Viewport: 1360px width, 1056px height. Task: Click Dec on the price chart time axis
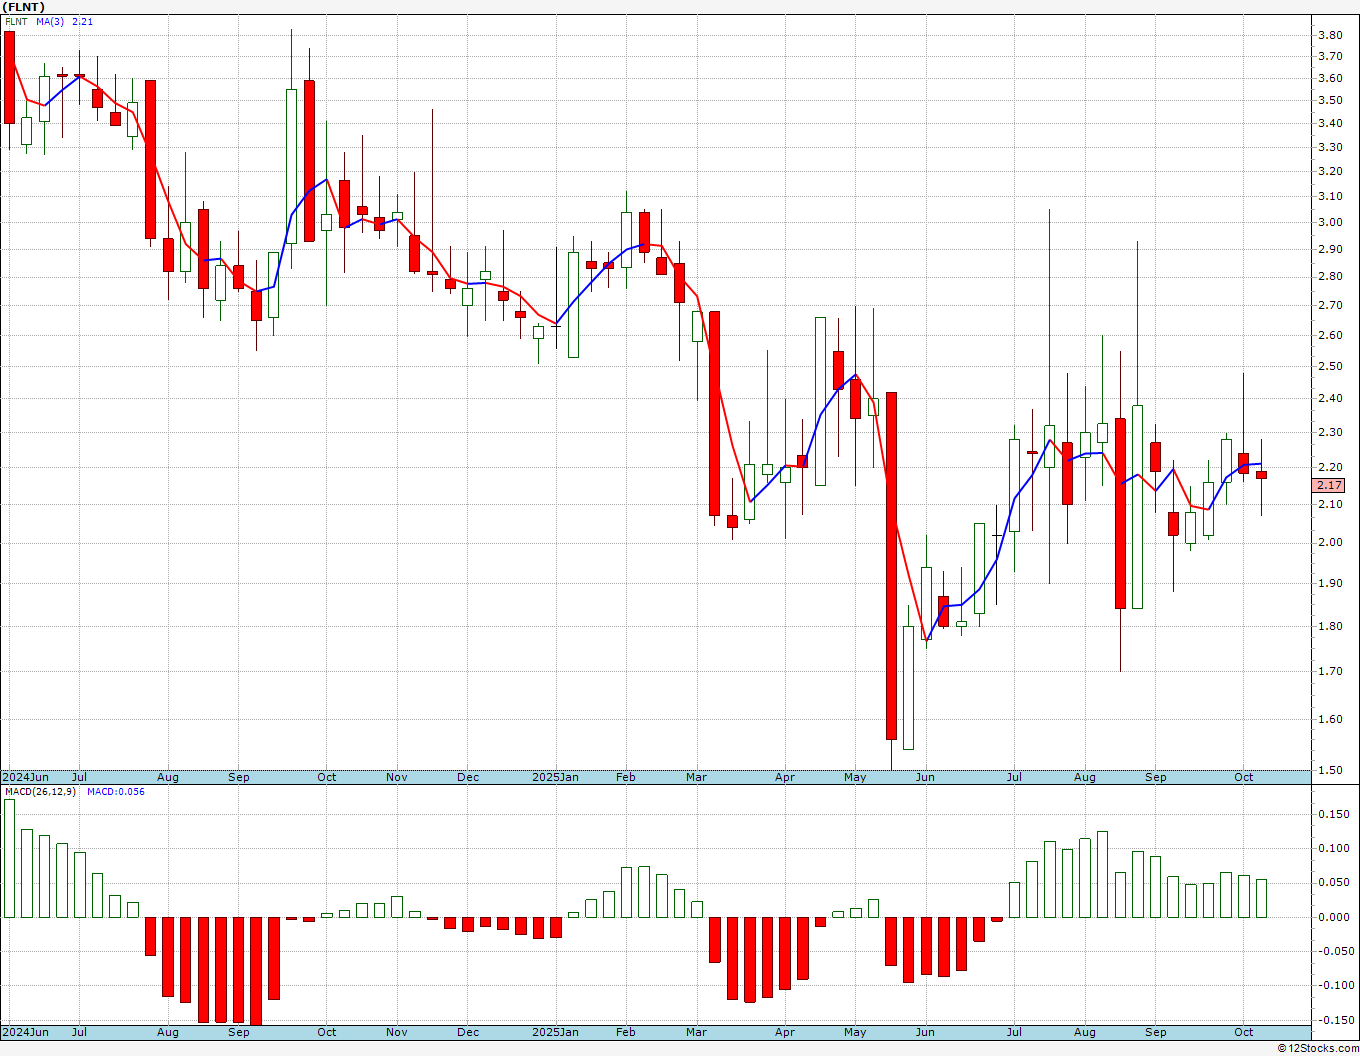click(x=468, y=777)
